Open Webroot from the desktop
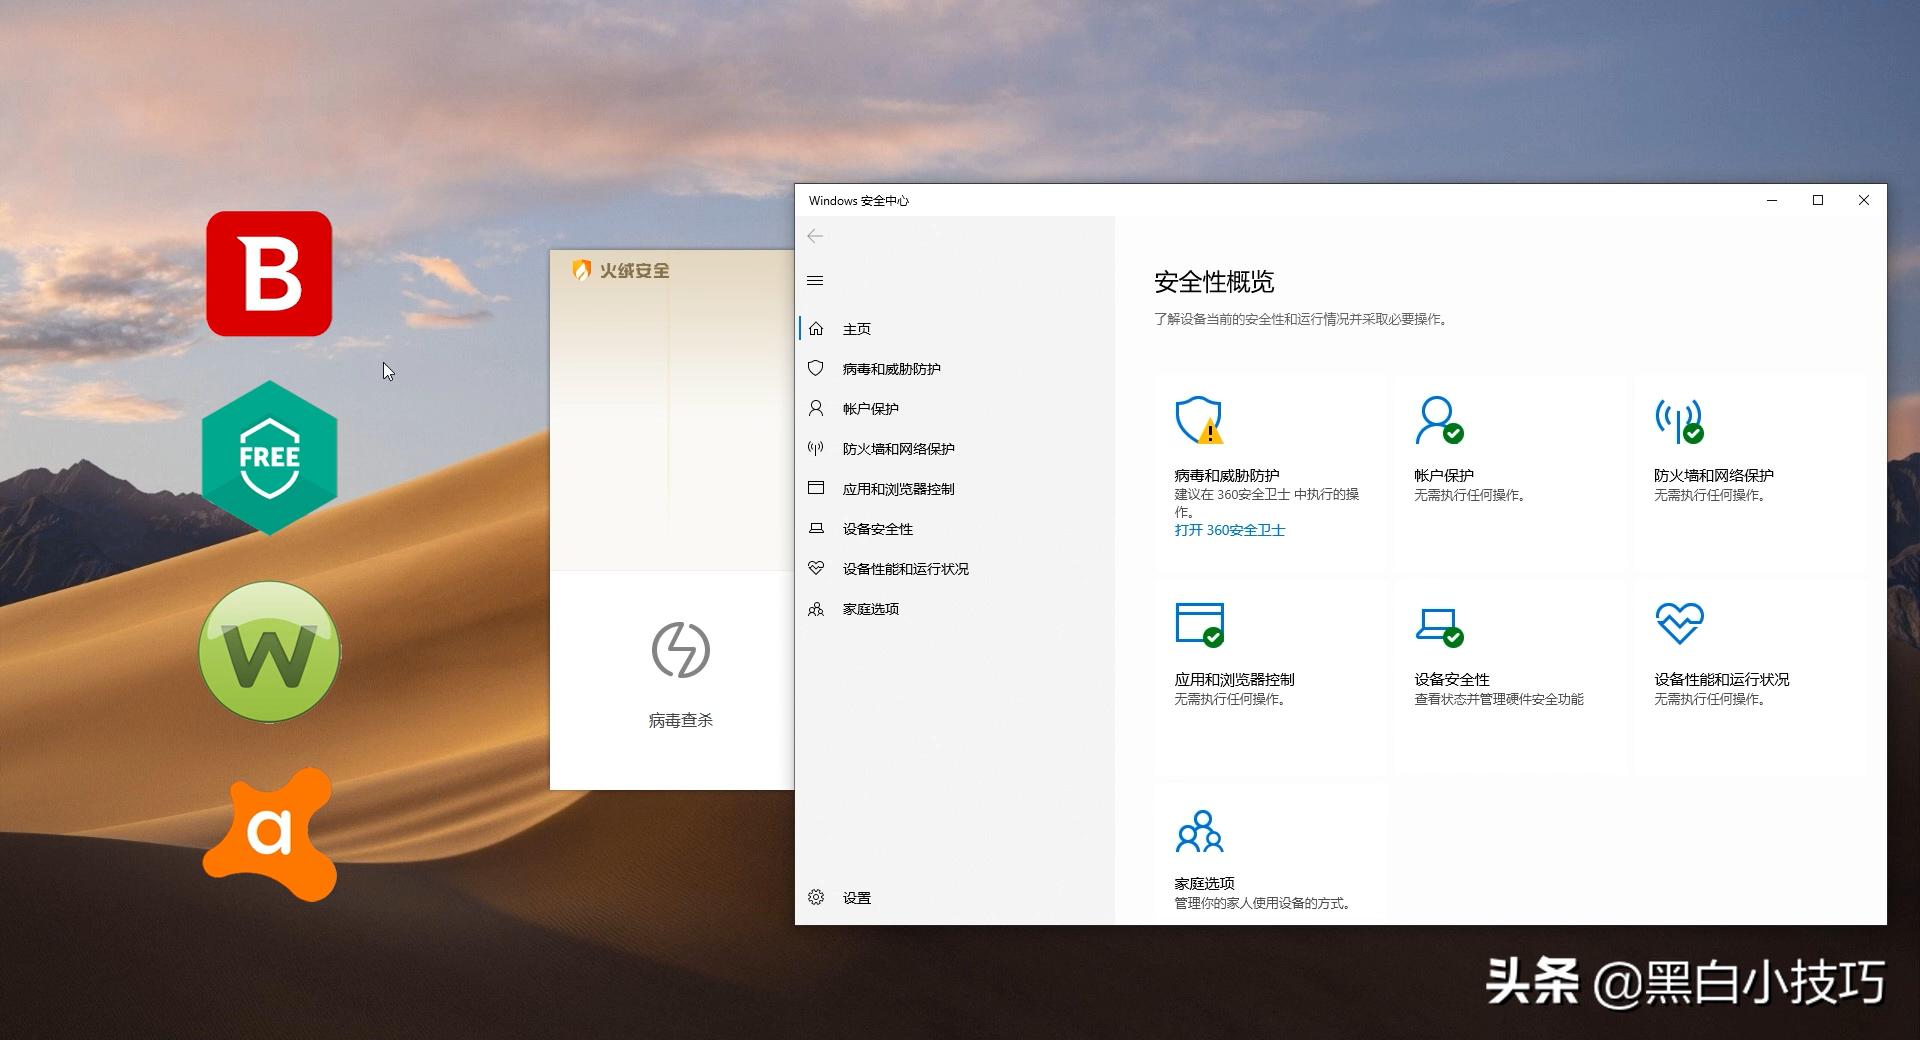This screenshot has height=1040, width=1920. pyautogui.click(x=268, y=650)
